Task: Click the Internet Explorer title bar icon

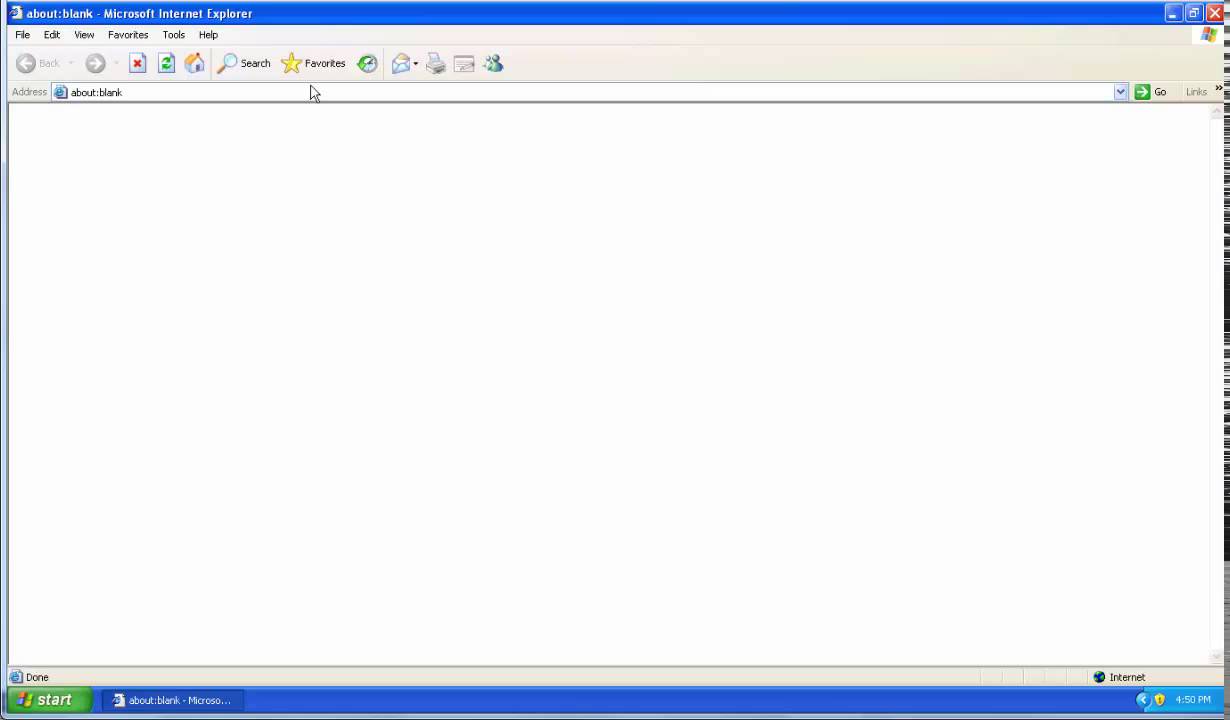Action: [16, 13]
